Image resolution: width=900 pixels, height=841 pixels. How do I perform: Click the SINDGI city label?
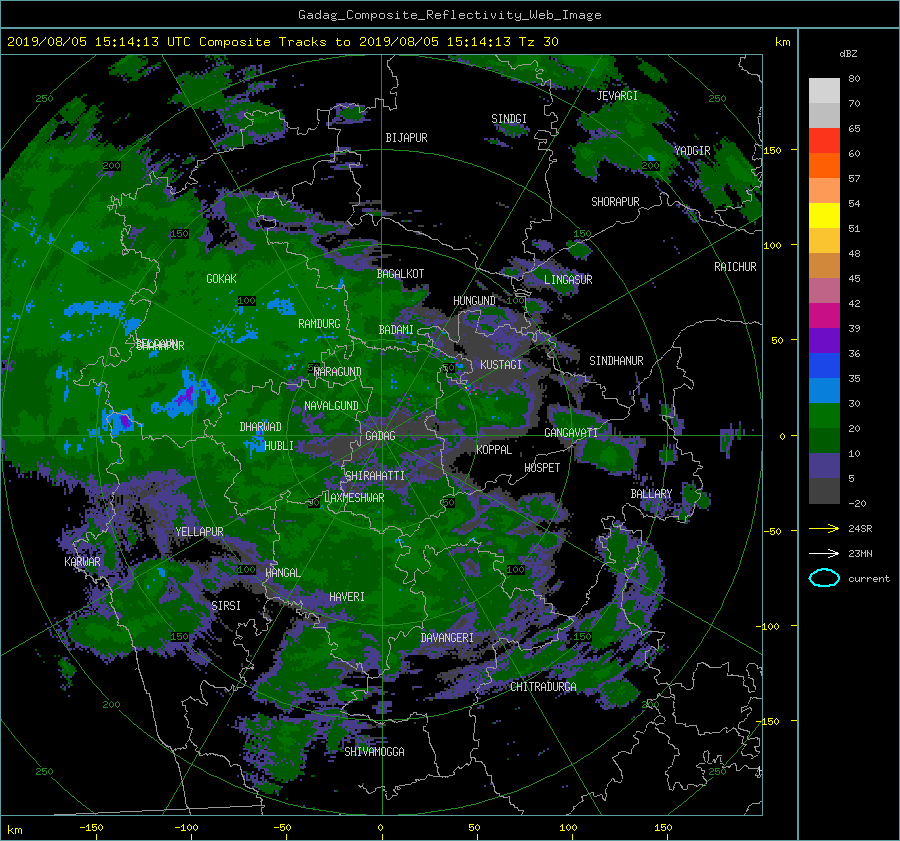(x=509, y=119)
